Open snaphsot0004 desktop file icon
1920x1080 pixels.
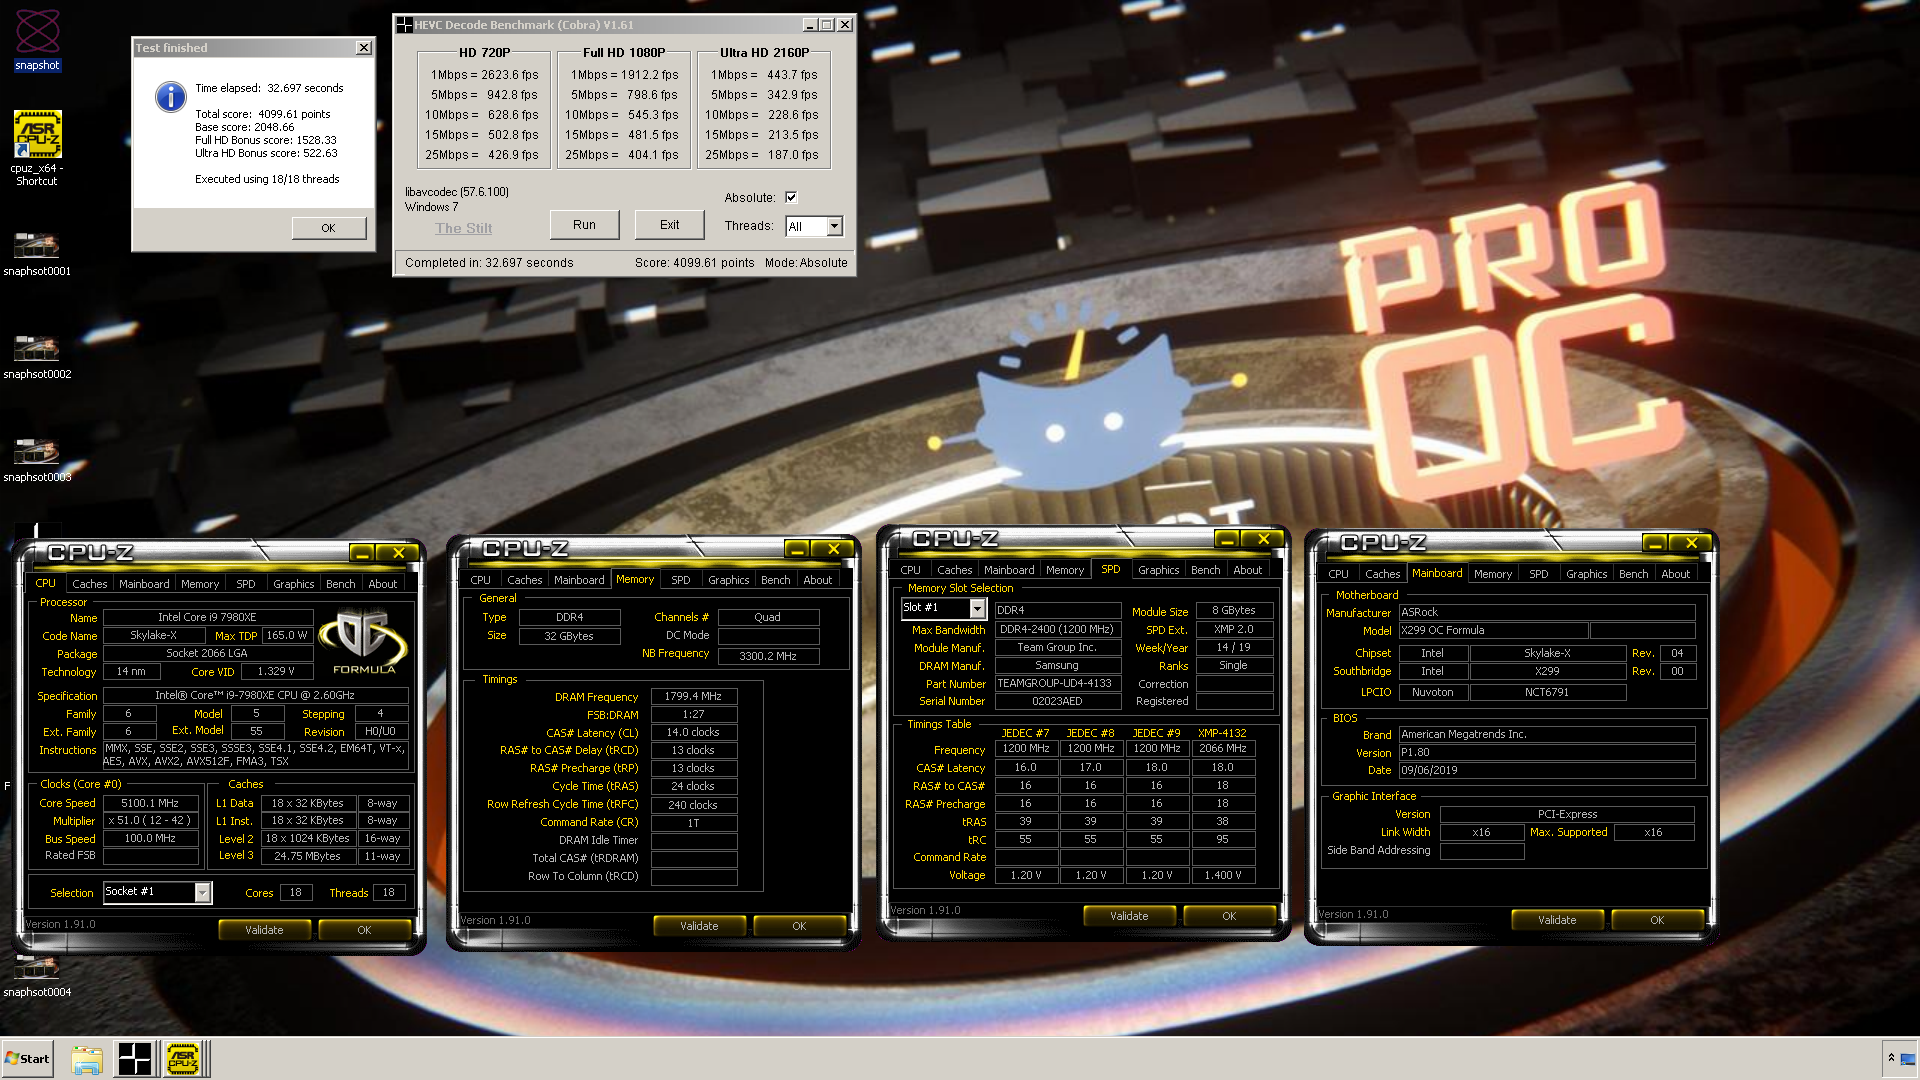click(x=37, y=974)
